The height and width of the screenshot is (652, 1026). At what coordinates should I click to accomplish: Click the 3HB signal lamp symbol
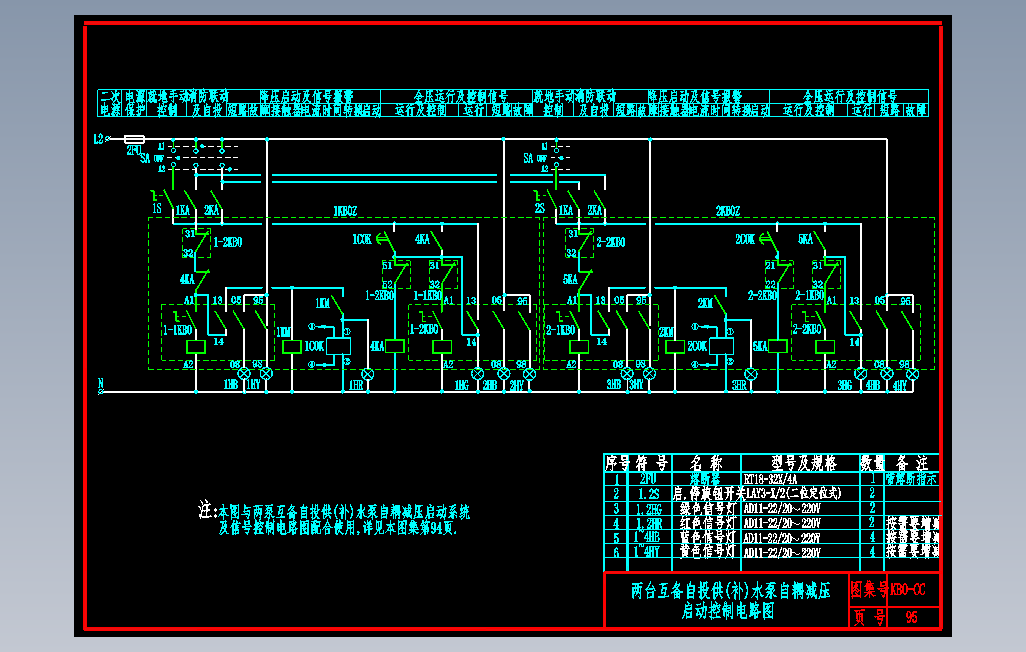pyautogui.click(x=627, y=374)
